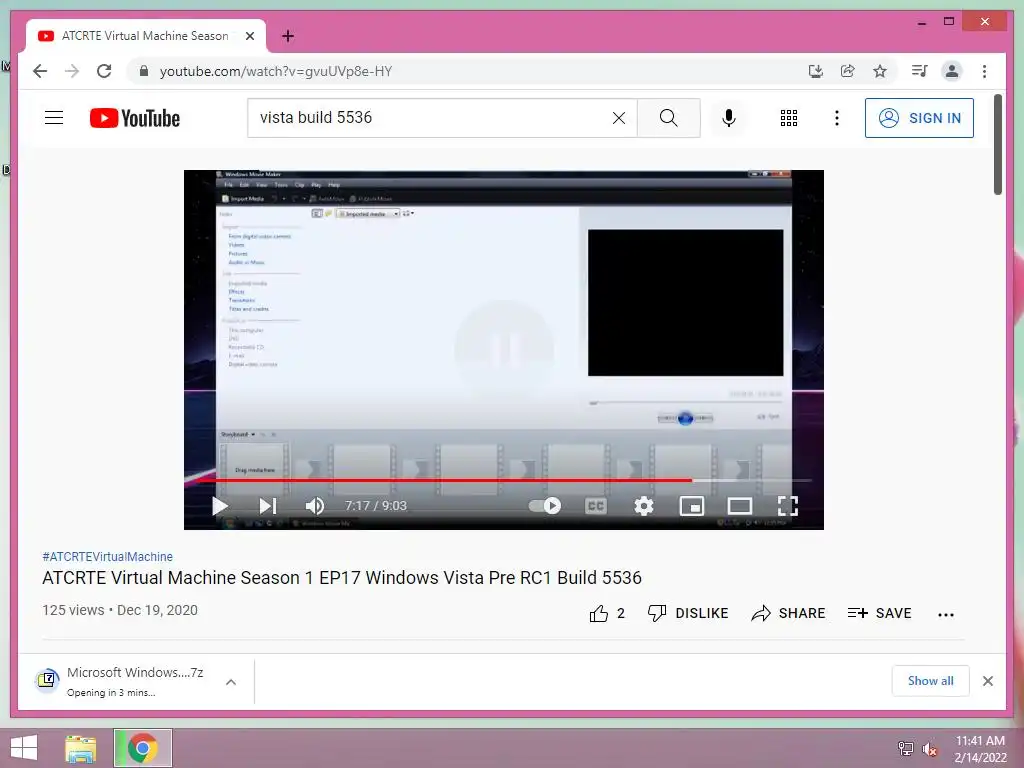Open network status tray icon
This screenshot has width=1024, height=768.
(906, 748)
